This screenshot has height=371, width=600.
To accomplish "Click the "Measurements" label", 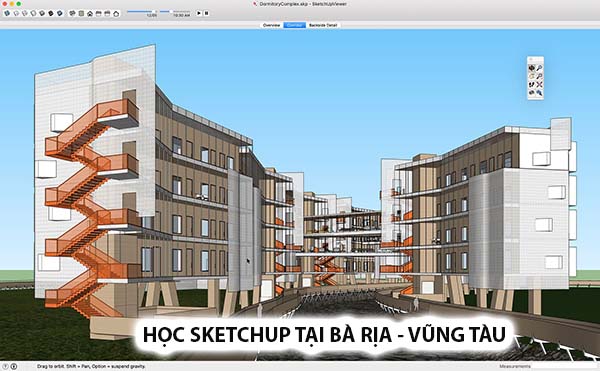I will click(x=515, y=366).
